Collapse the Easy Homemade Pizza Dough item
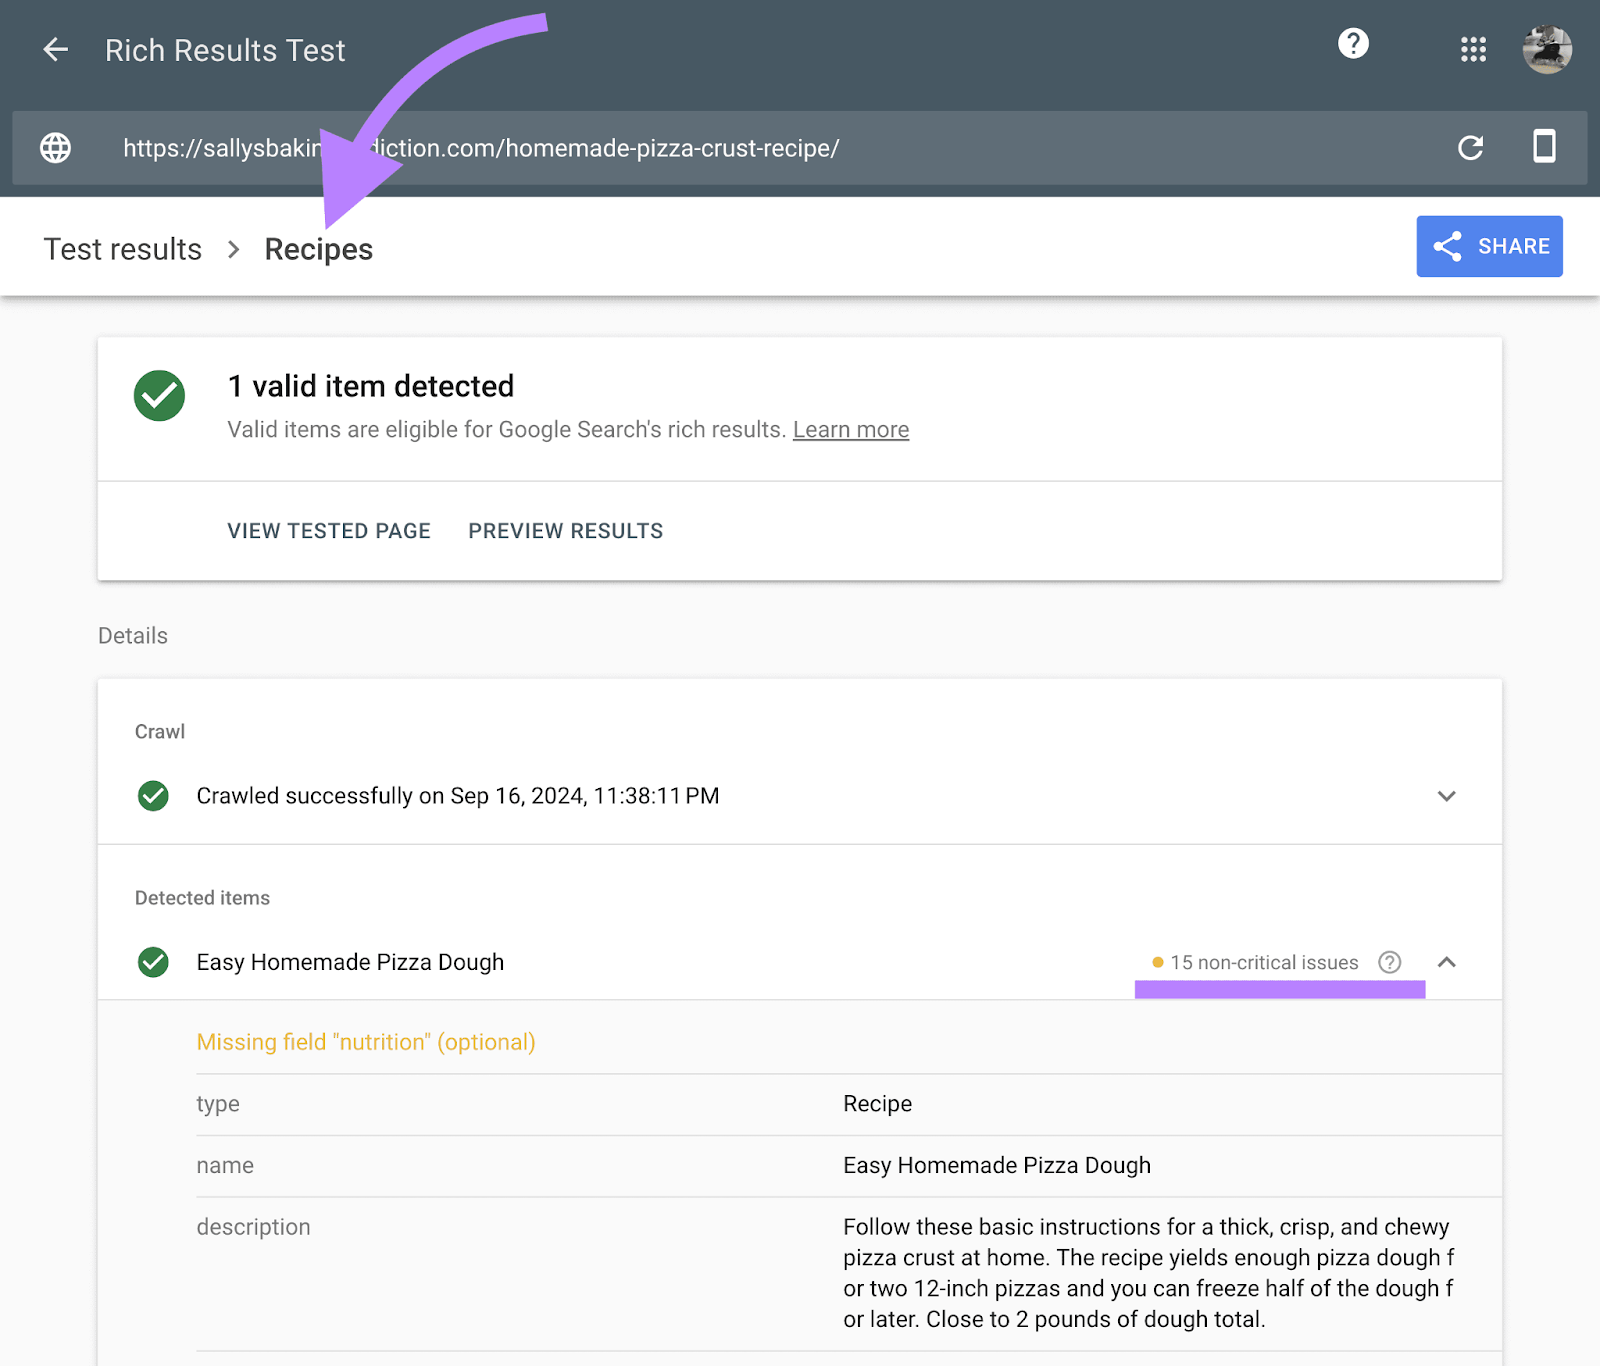 [1446, 962]
